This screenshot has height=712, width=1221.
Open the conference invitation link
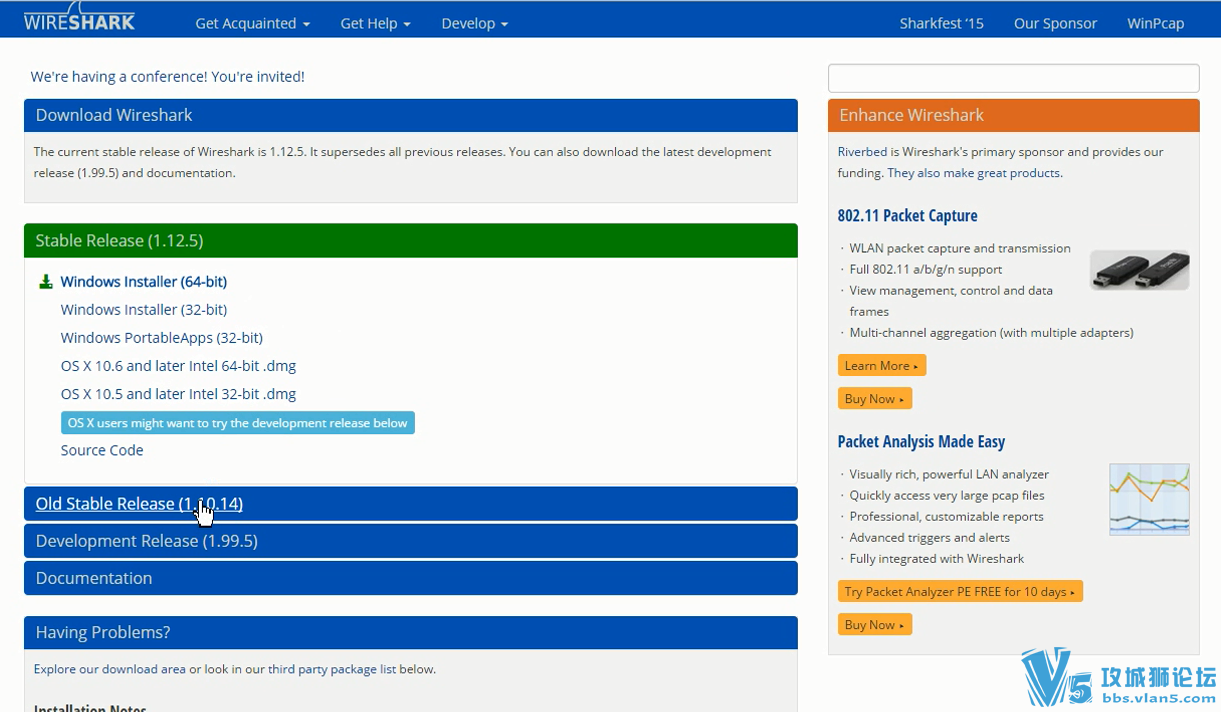pyautogui.click(x=167, y=76)
